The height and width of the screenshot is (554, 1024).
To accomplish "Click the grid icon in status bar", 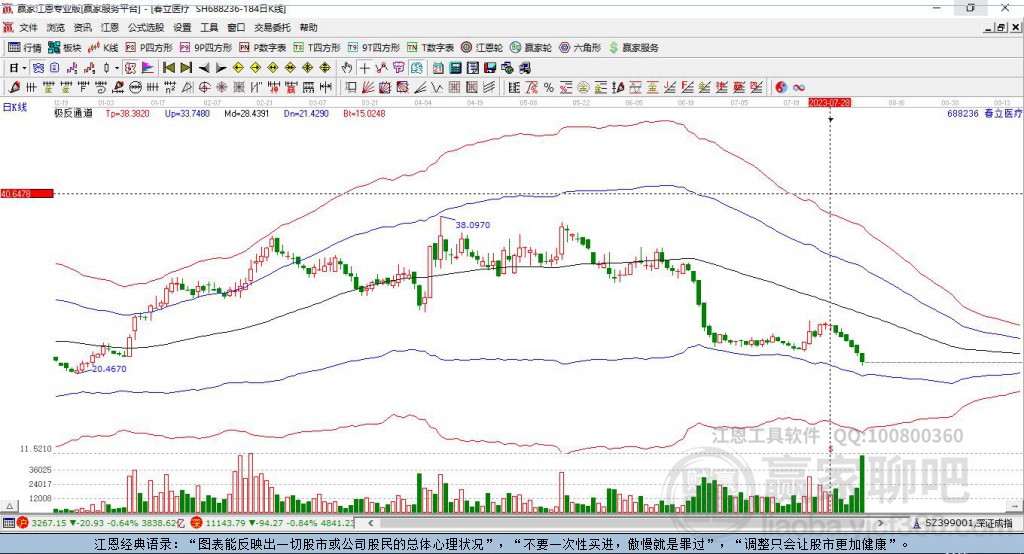I will pos(8,523).
